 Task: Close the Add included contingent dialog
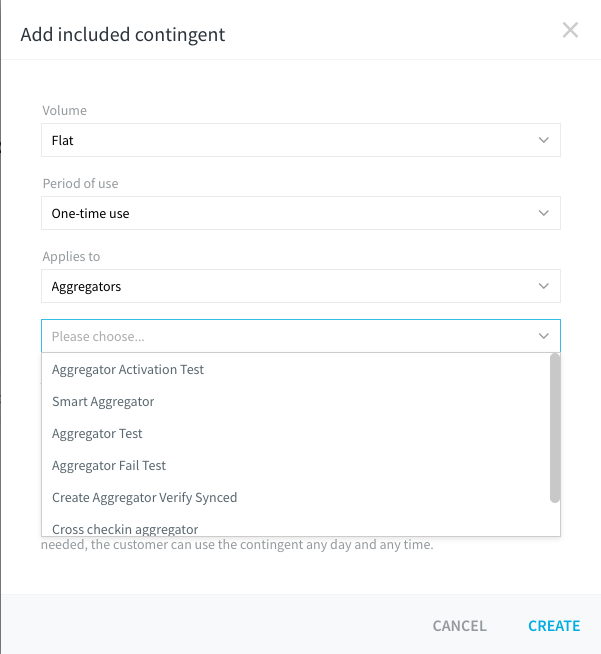click(570, 30)
